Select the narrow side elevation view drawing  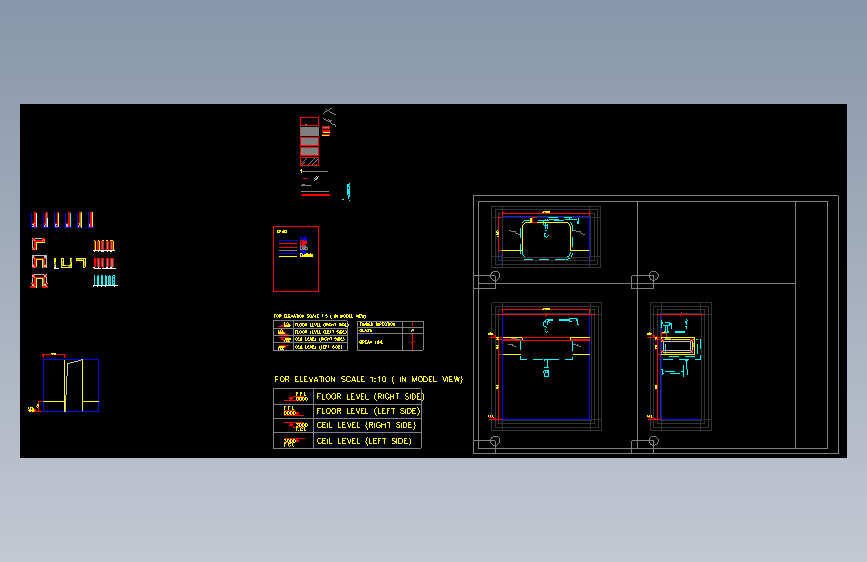pyautogui.click(x=681, y=366)
